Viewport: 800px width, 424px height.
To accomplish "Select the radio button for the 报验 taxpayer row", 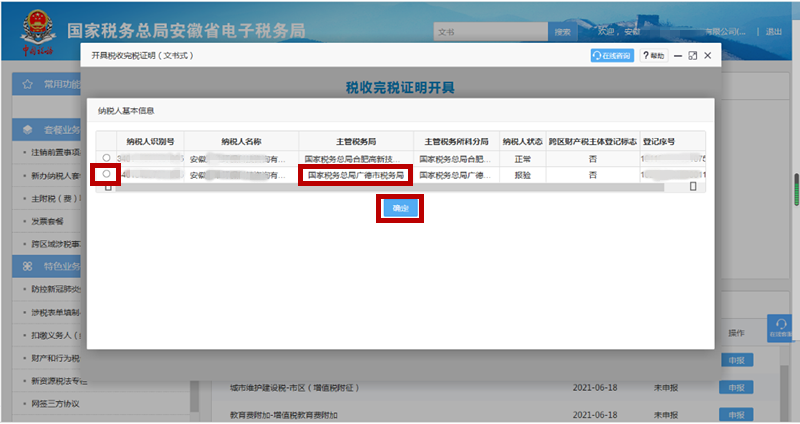I will click(106, 174).
